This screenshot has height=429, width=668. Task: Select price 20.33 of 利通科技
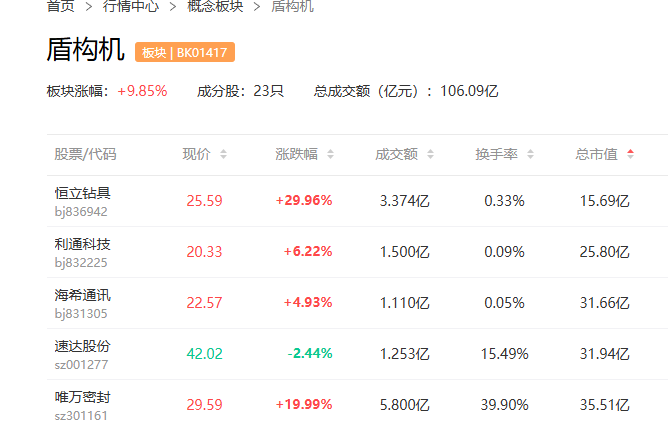(x=204, y=252)
